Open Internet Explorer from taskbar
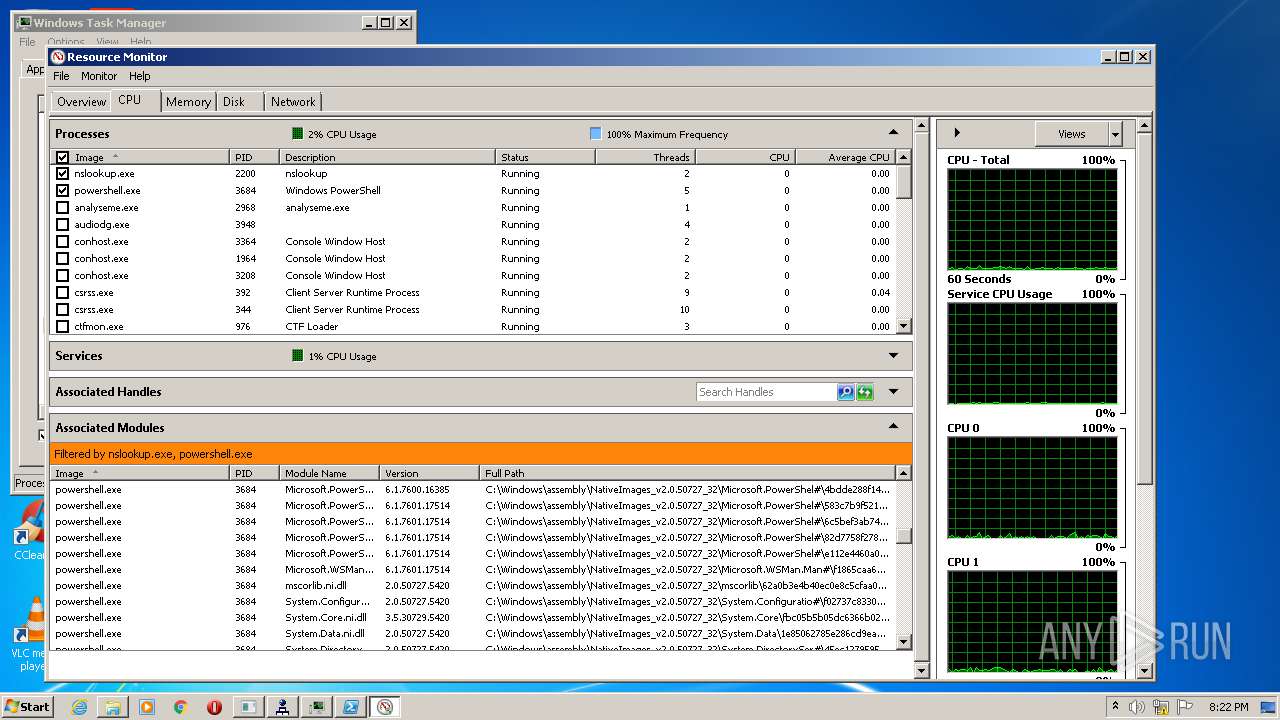The width and height of the screenshot is (1280, 720). tap(80, 707)
